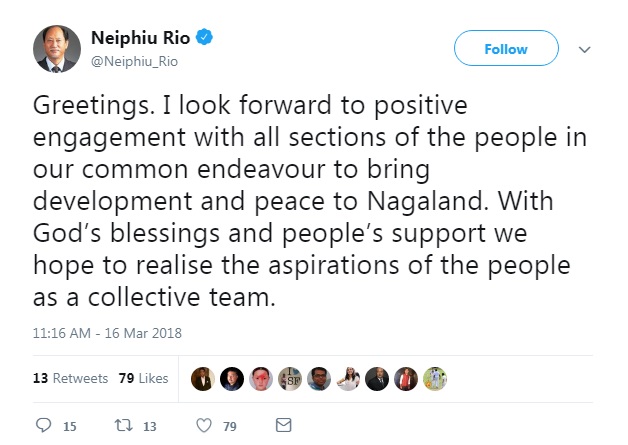Open the @Neiphiu_Rio handle link
Screen dimensions: 628x445
(135, 61)
